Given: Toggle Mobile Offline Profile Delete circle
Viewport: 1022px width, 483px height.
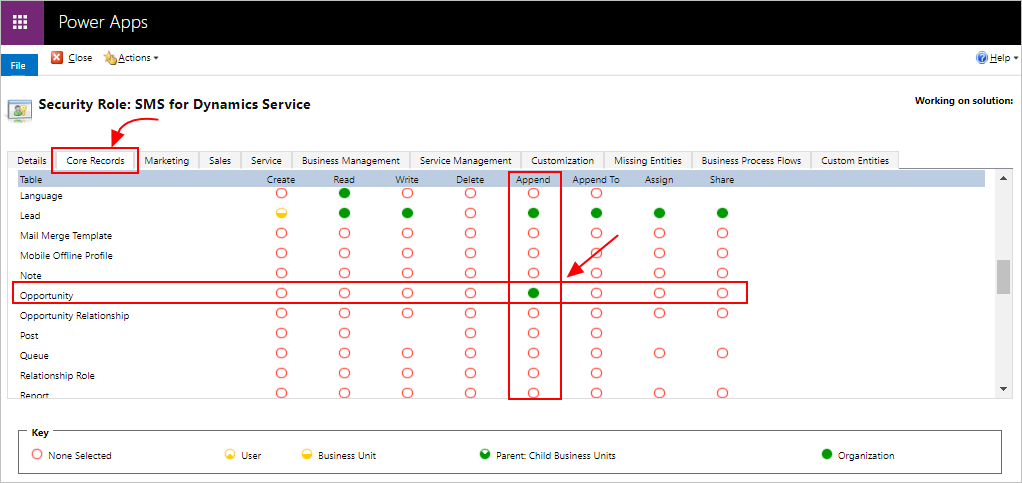Looking at the screenshot, I should point(471,253).
